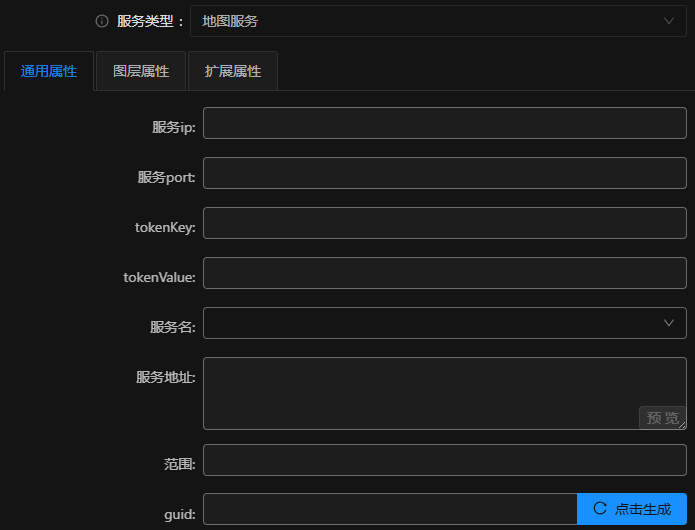
Task: Focus the 服务地址 text area
Action: coord(445,394)
